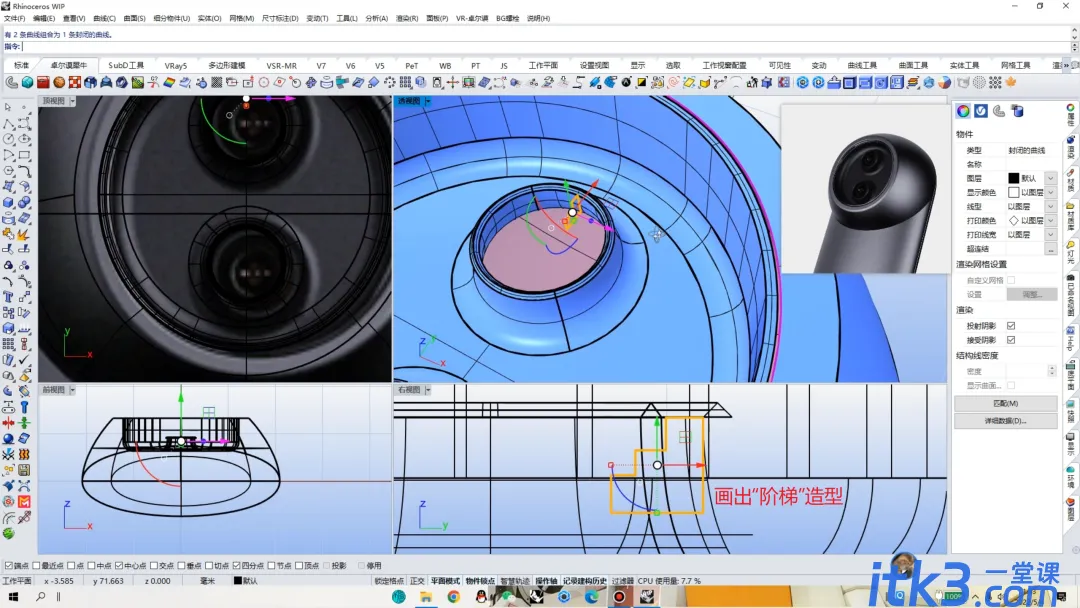Click the taskbar search icon
Viewport: 1080px width, 608px height.
[x=41, y=596]
